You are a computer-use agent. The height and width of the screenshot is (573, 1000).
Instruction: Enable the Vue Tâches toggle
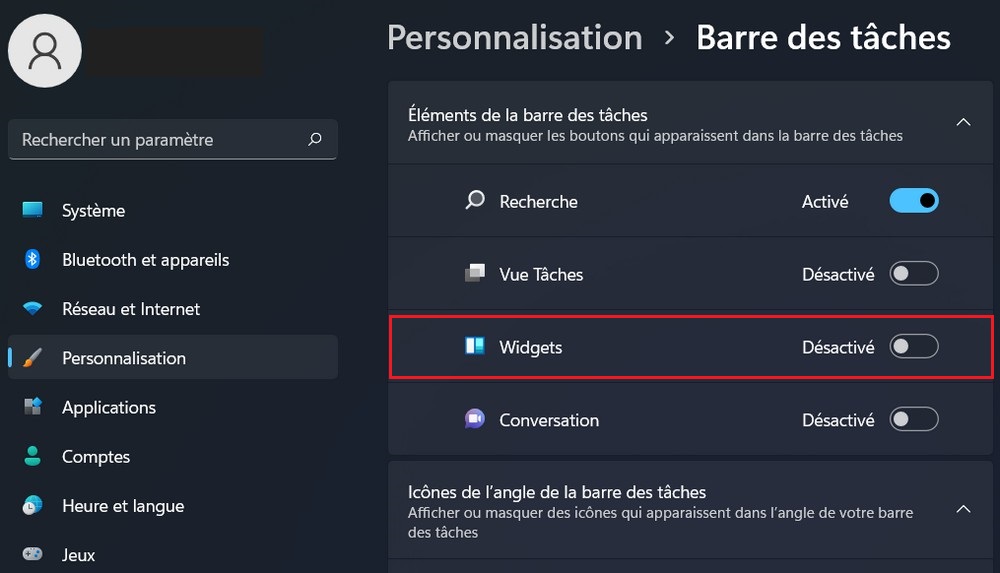pos(914,274)
